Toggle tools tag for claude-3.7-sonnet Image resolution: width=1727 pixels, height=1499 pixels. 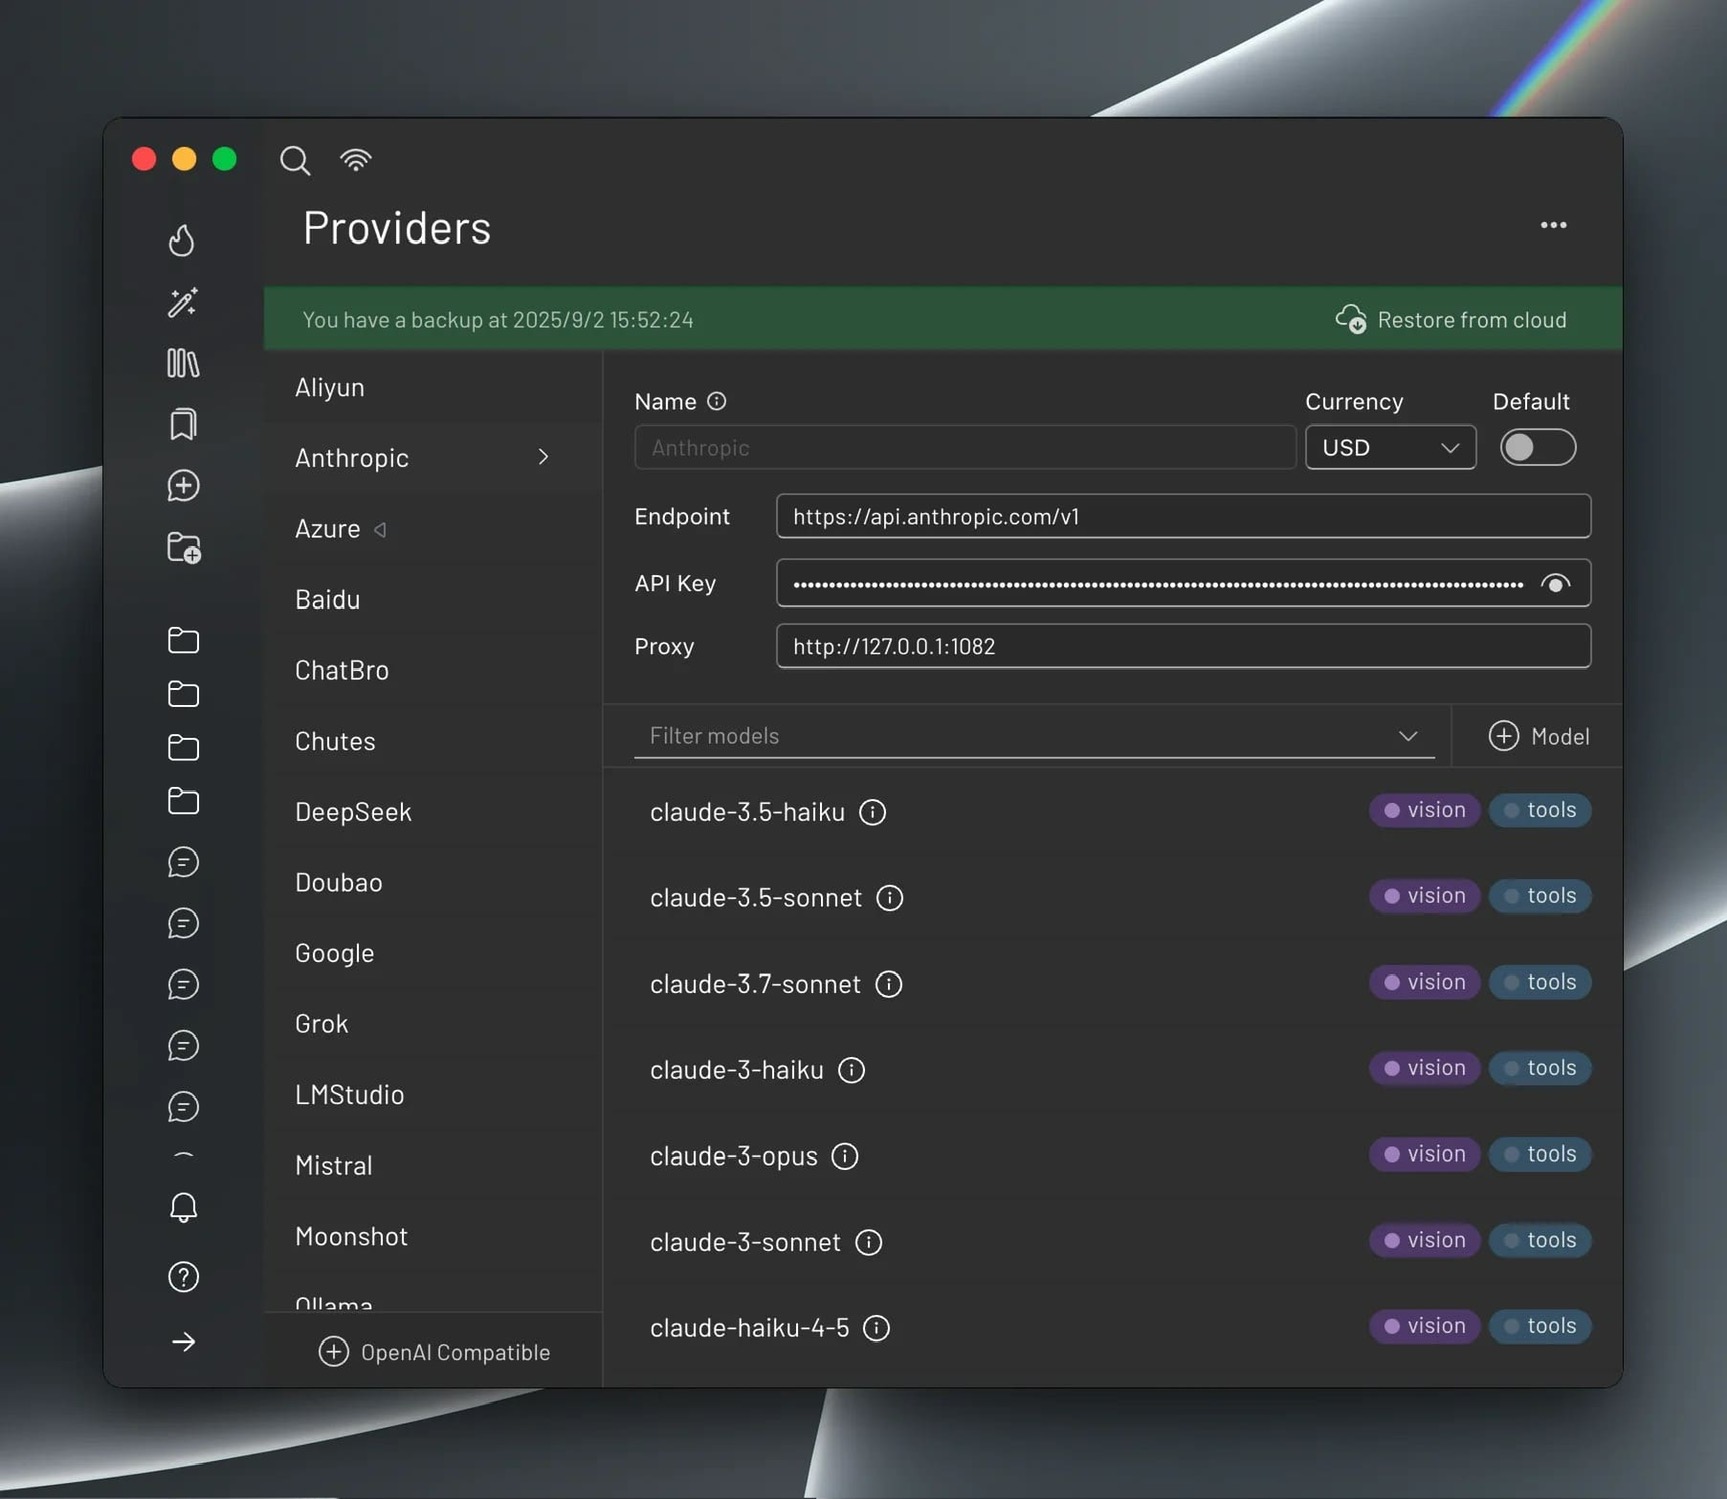click(x=1540, y=982)
